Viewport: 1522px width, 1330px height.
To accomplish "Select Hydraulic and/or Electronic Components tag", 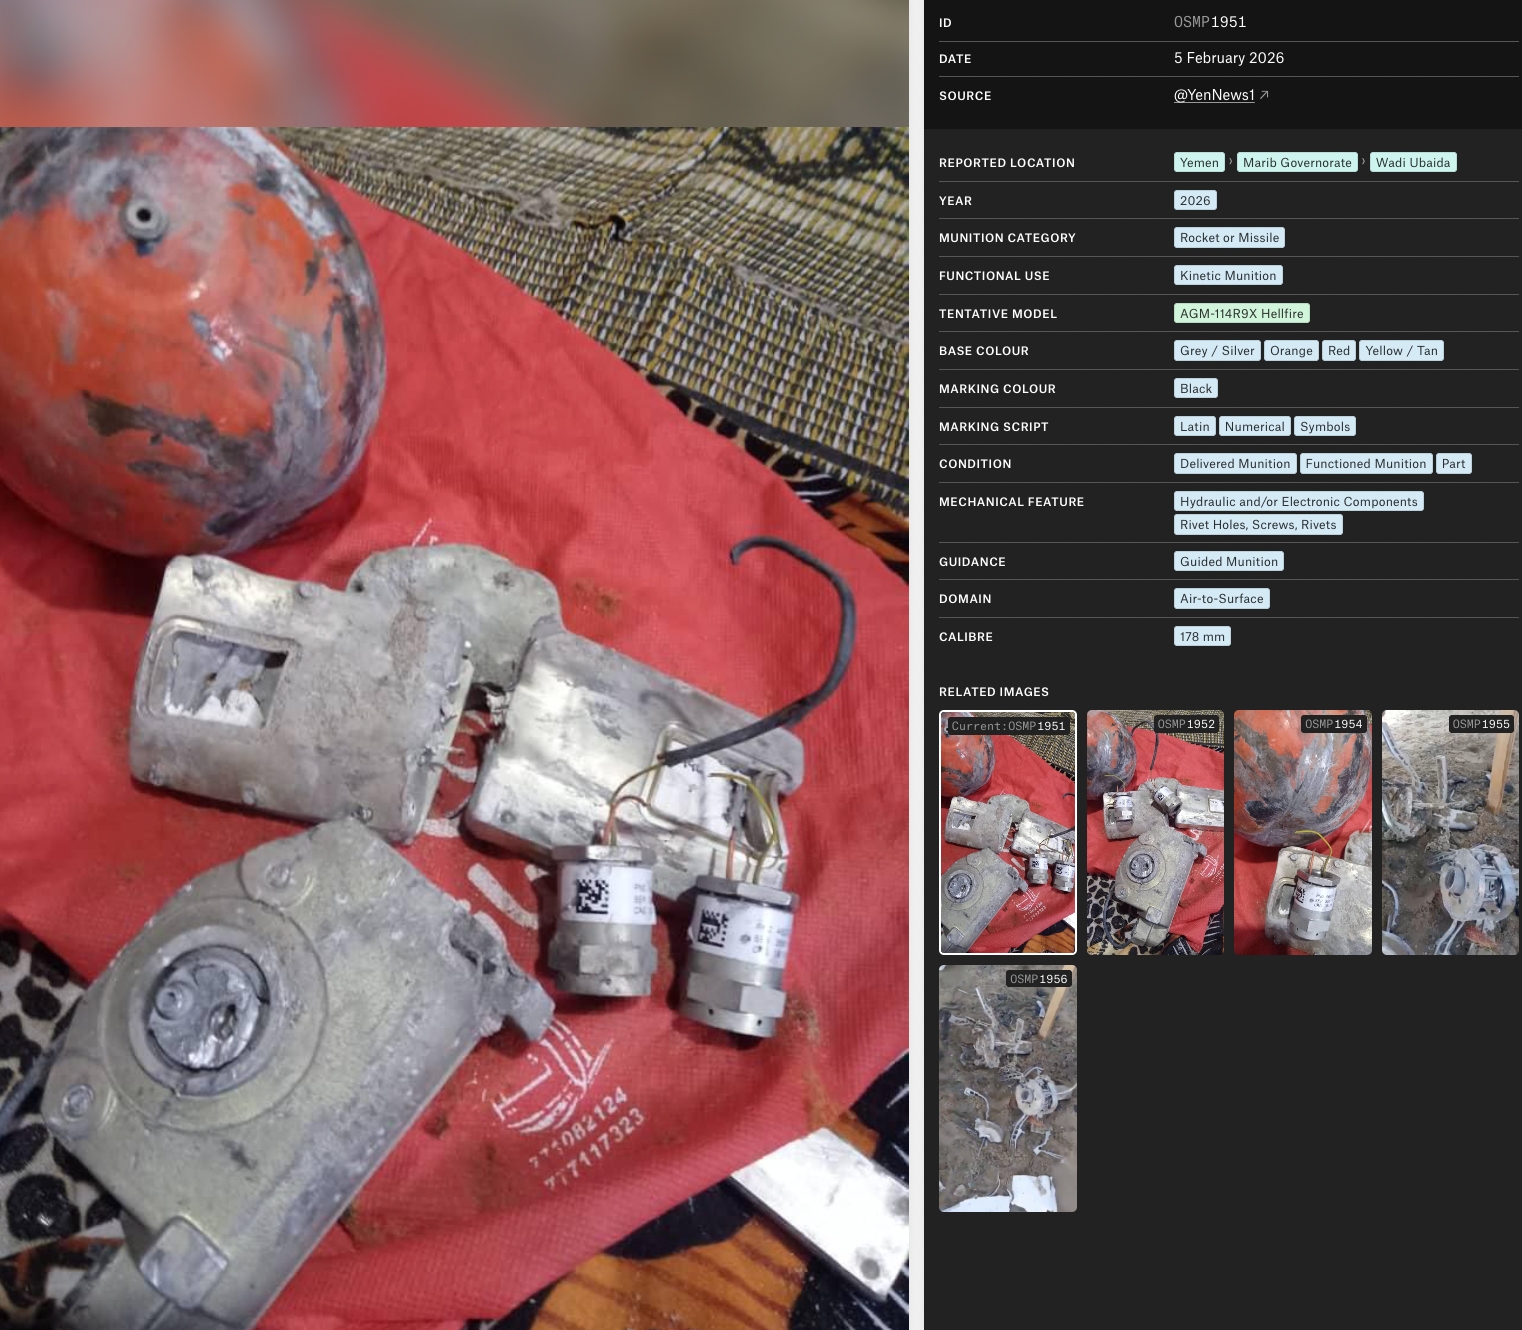I will pyautogui.click(x=1298, y=502).
